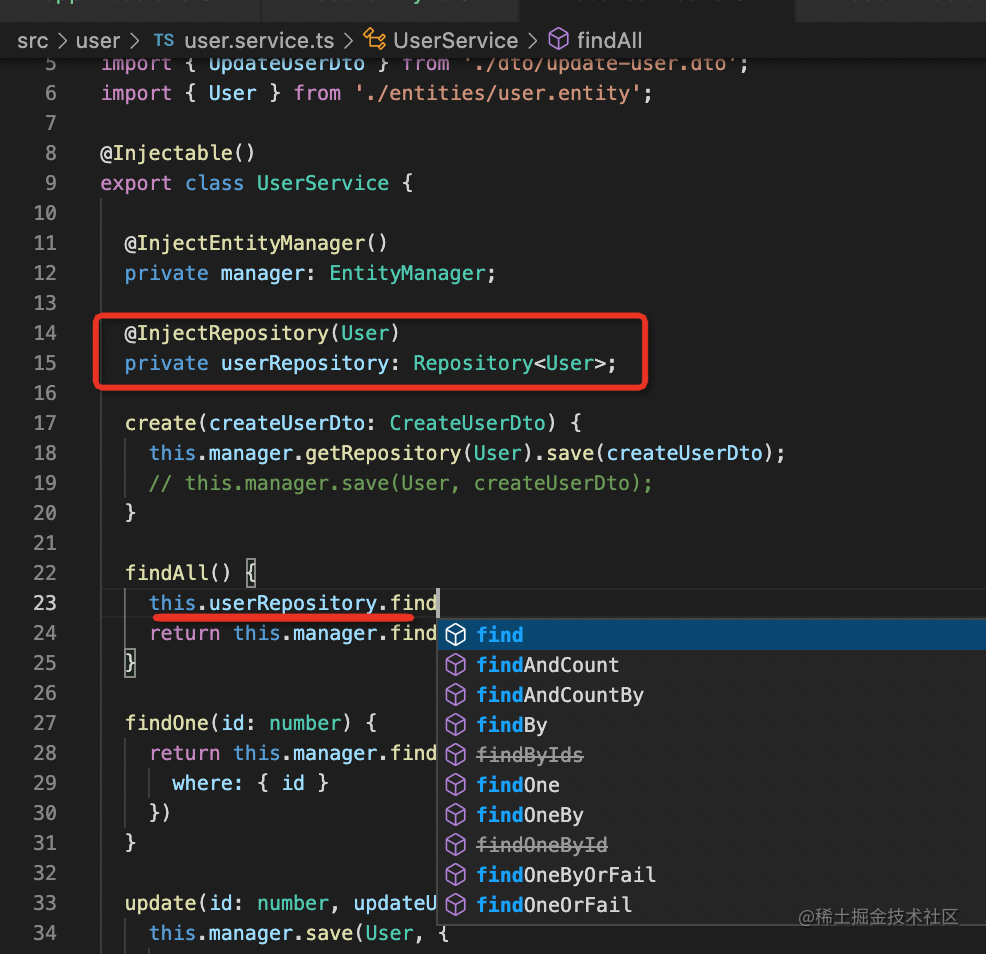Choose findAndCountBy from the autocomplete list
This screenshot has height=954, width=986.
(x=560, y=695)
